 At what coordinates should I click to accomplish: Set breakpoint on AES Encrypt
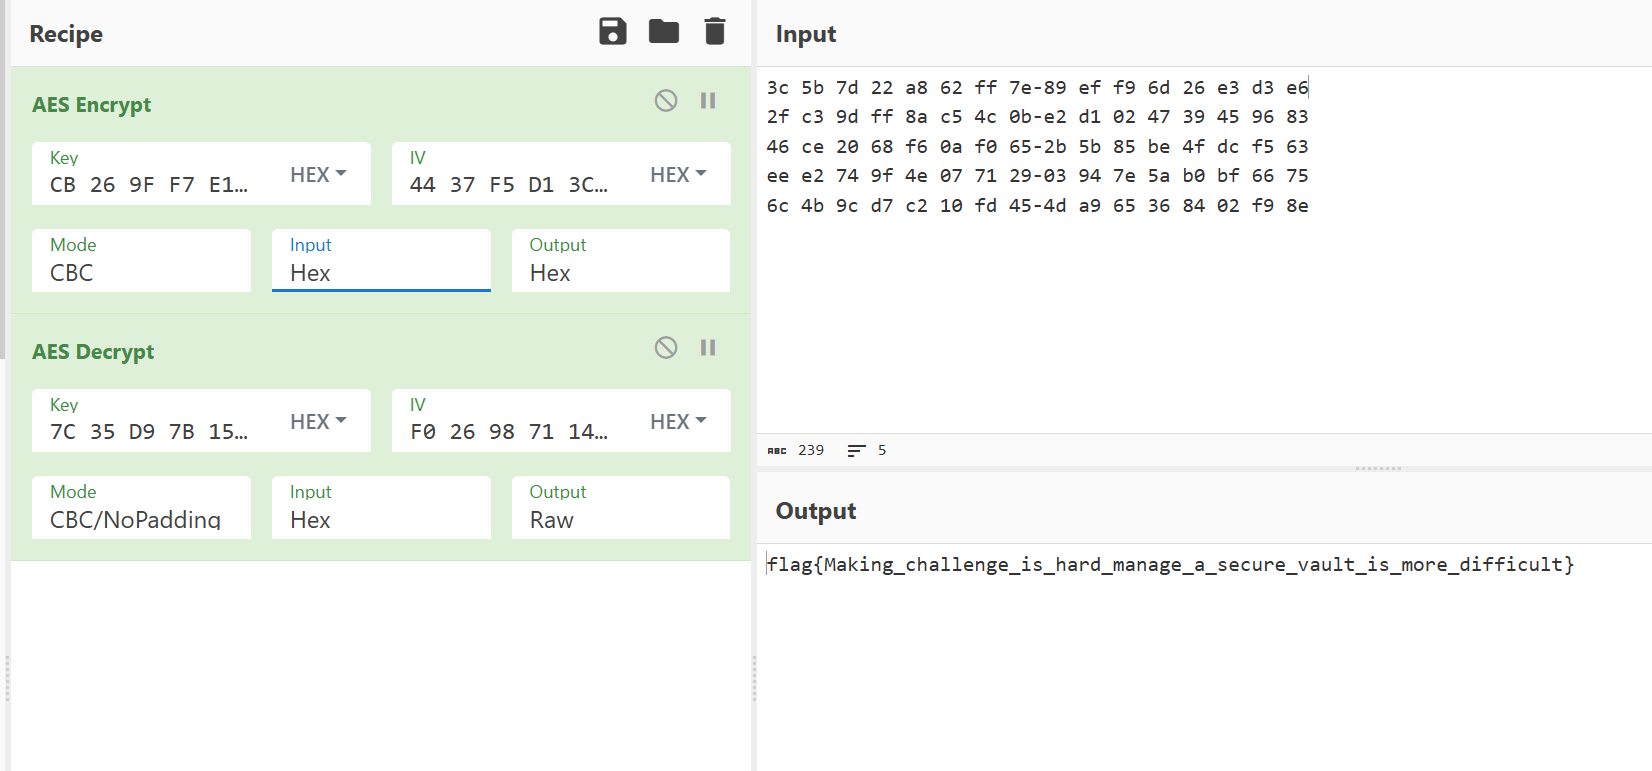point(708,100)
